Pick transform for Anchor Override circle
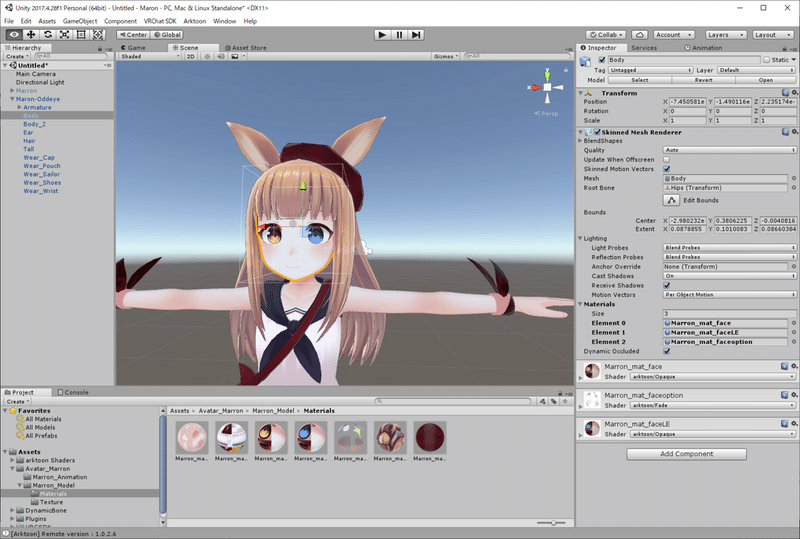The image size is (800, 539). tap(794, 266)
